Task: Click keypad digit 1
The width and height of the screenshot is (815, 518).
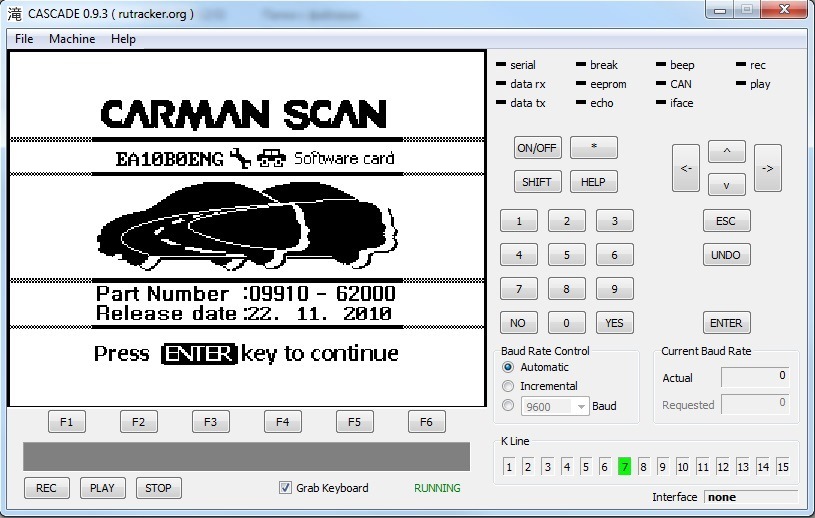Action: [519, 221]
